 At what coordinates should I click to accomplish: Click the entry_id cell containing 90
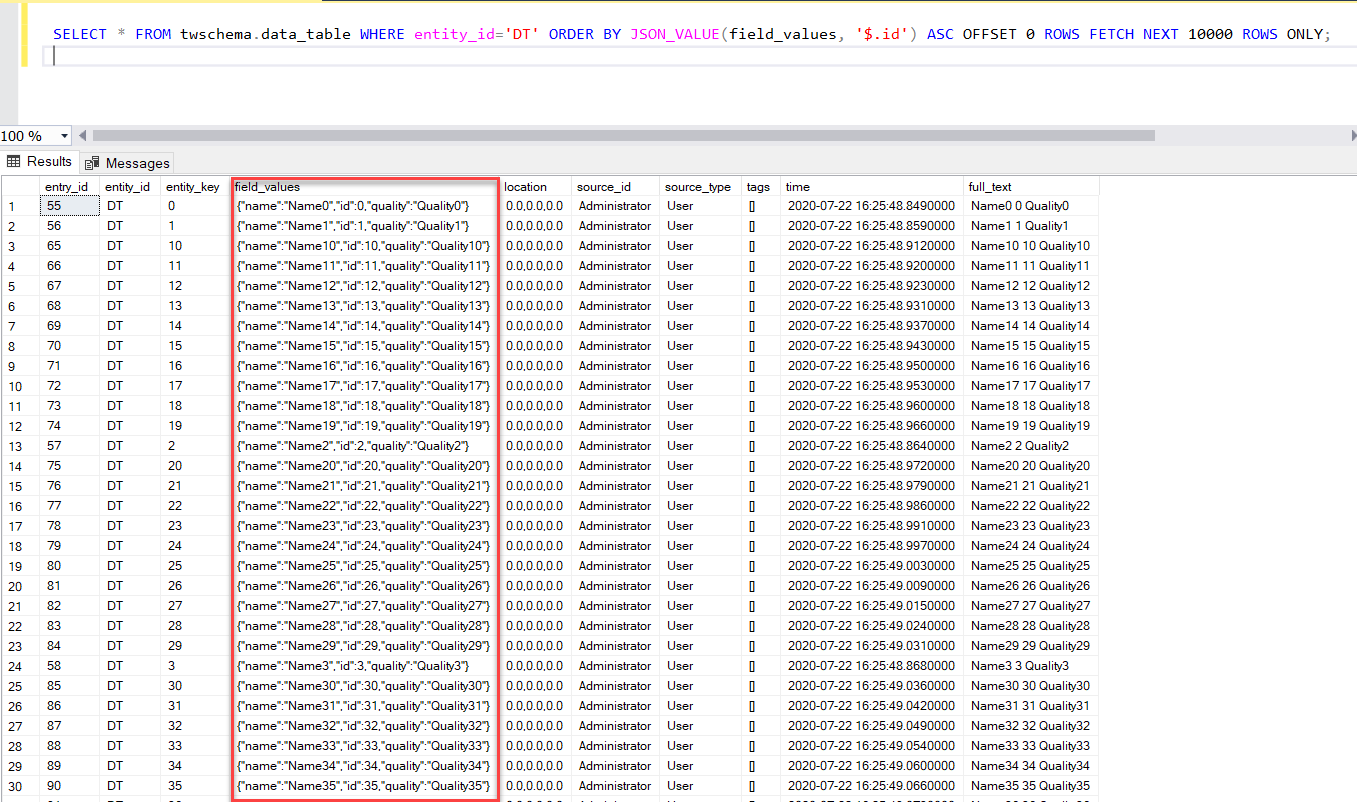(x=69, y=786)
